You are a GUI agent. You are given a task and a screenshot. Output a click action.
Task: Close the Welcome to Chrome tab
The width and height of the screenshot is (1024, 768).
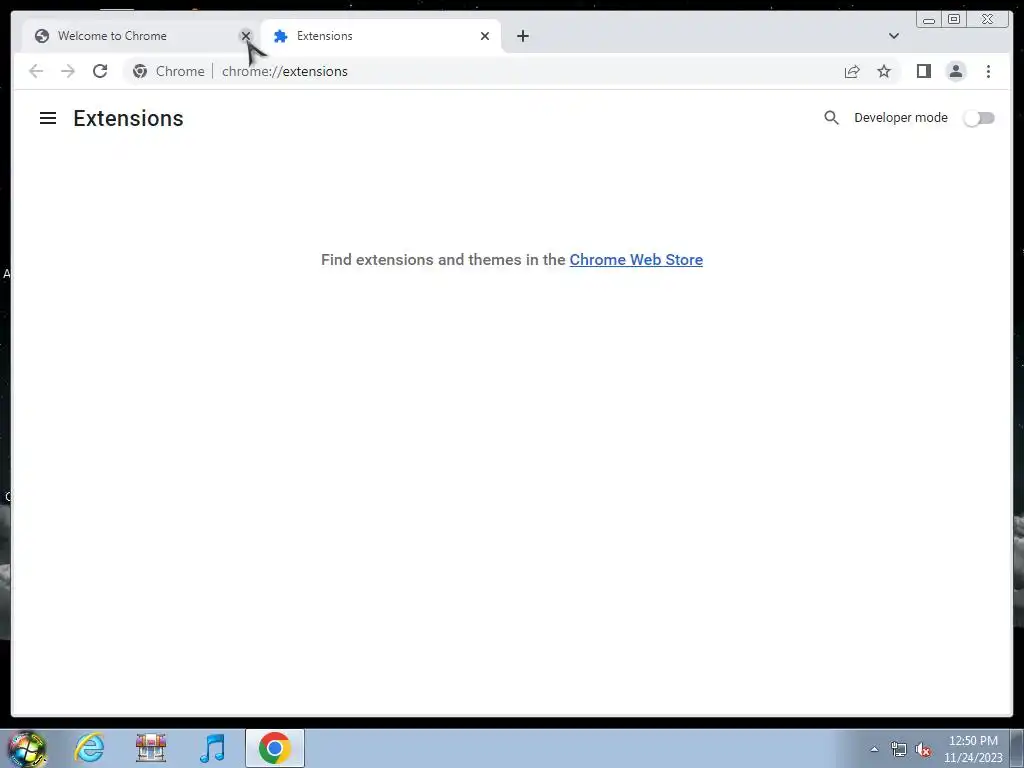(x=246, y=36)
